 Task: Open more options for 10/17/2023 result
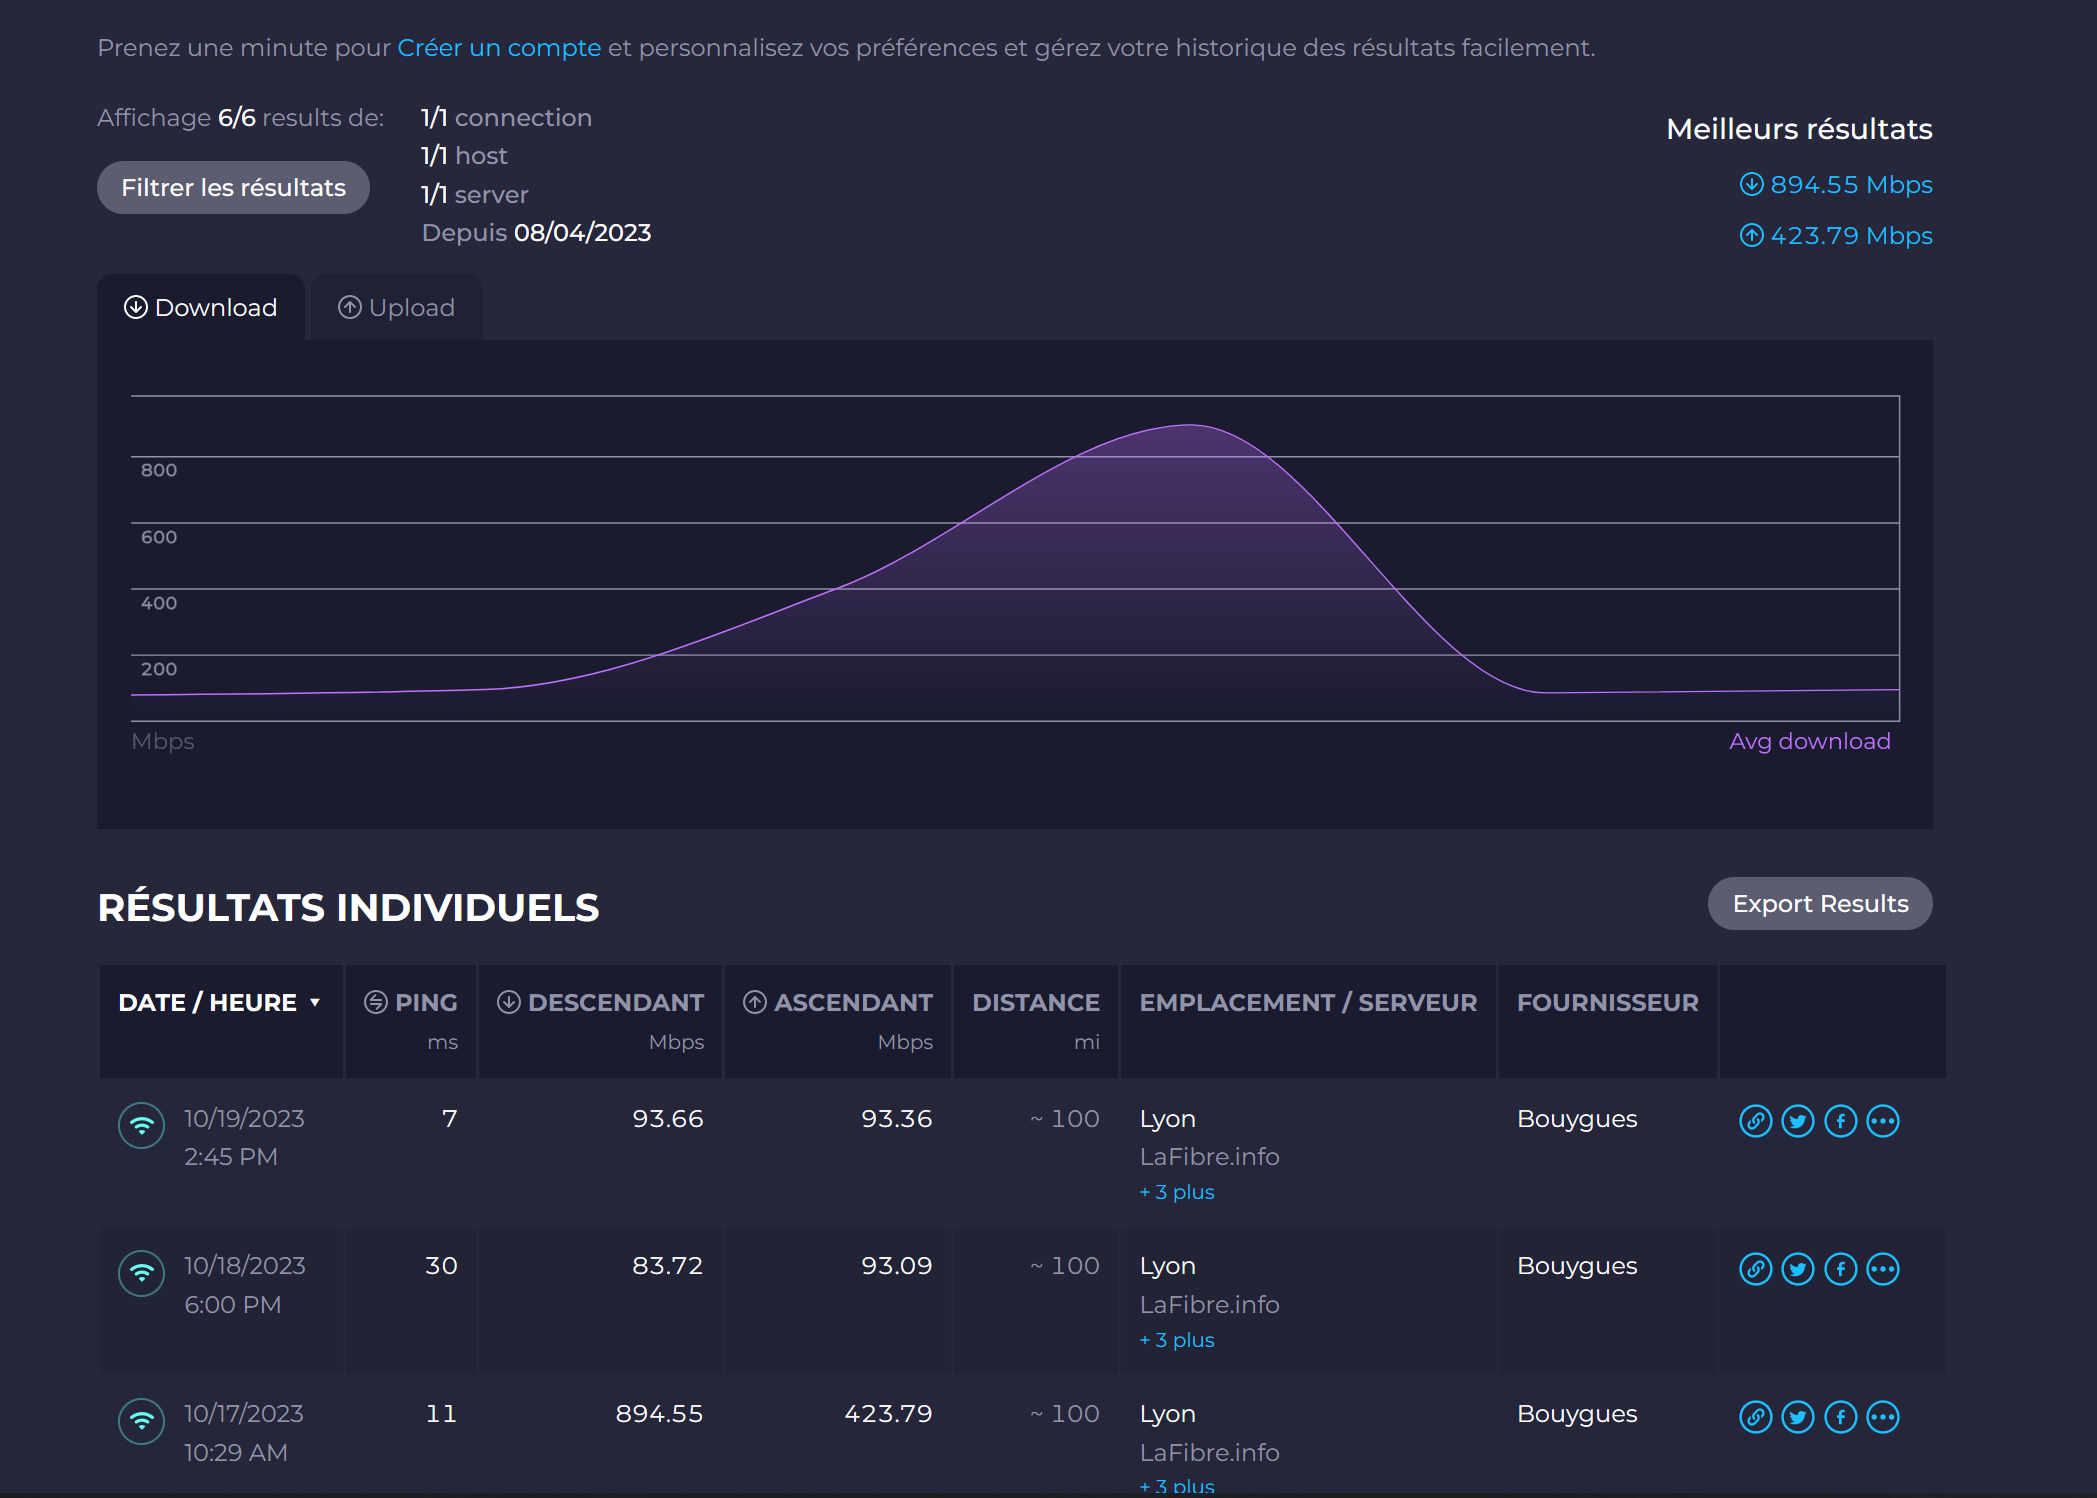[x=1883, y=1417]
